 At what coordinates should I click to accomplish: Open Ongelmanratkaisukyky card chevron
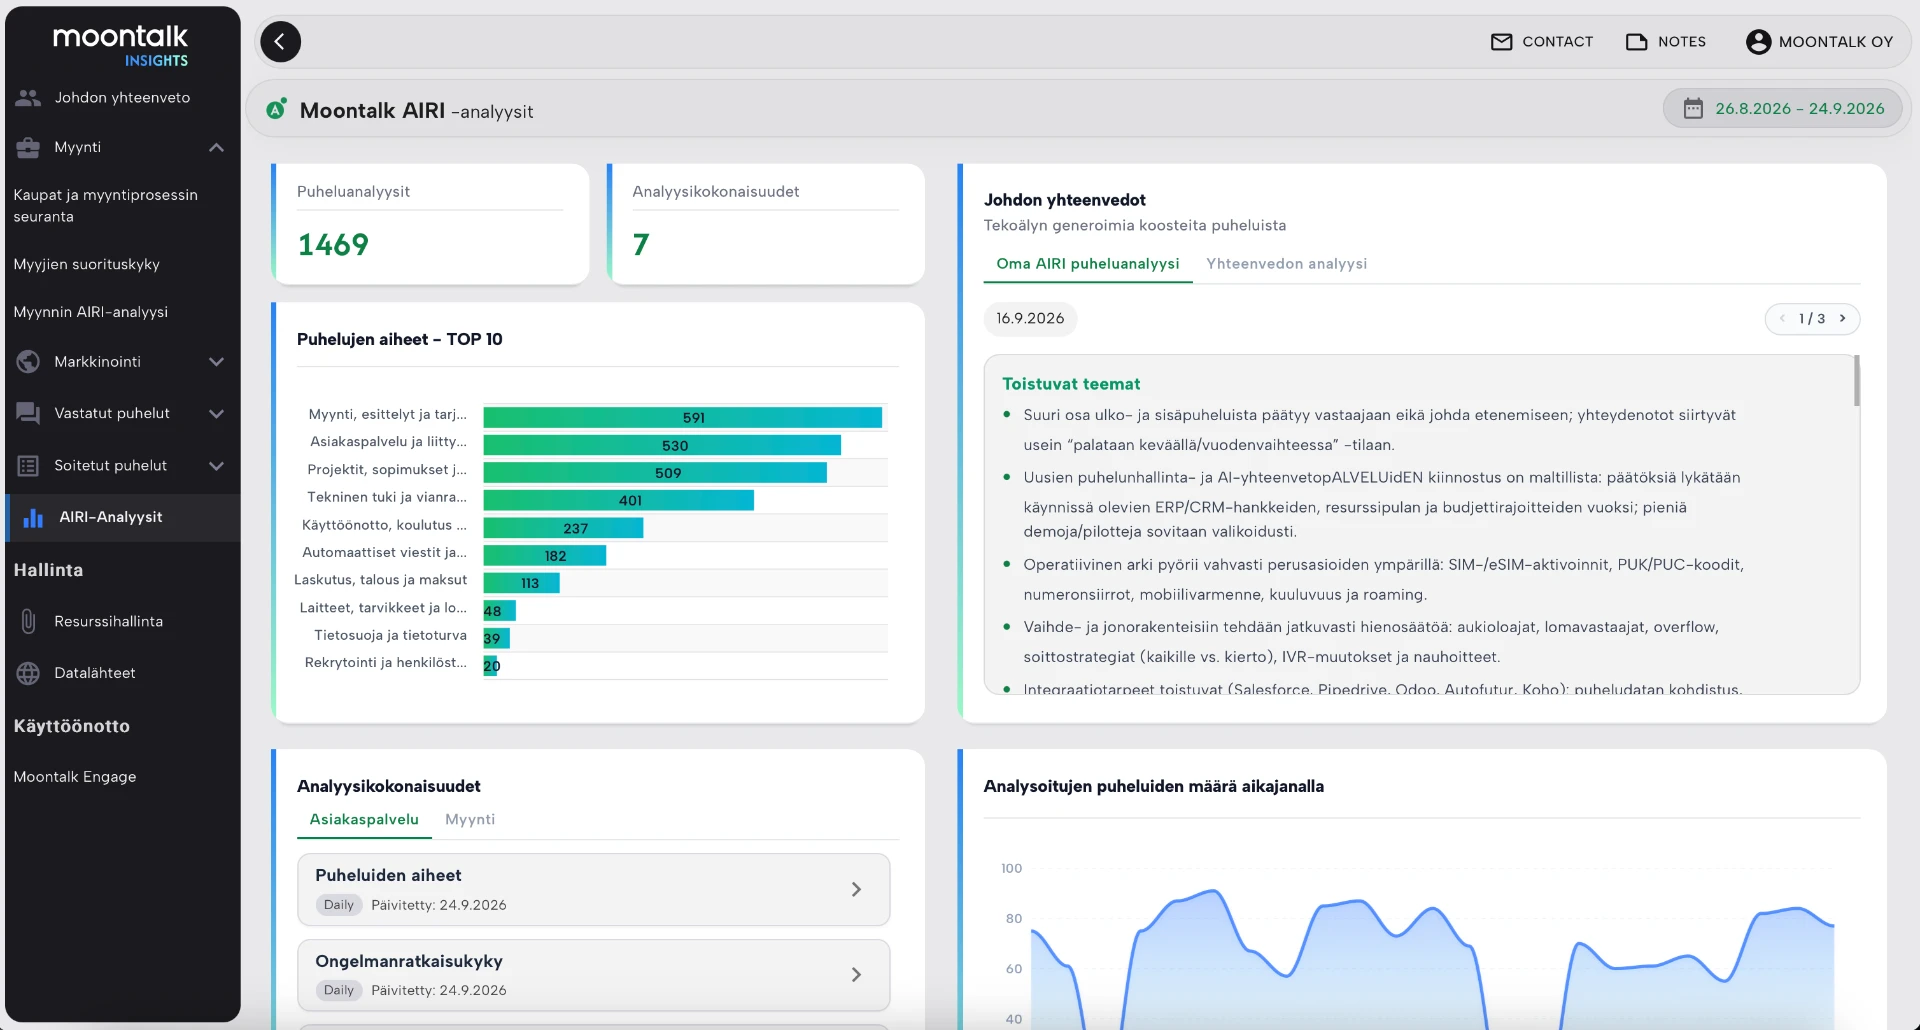(x=856, y=975)
